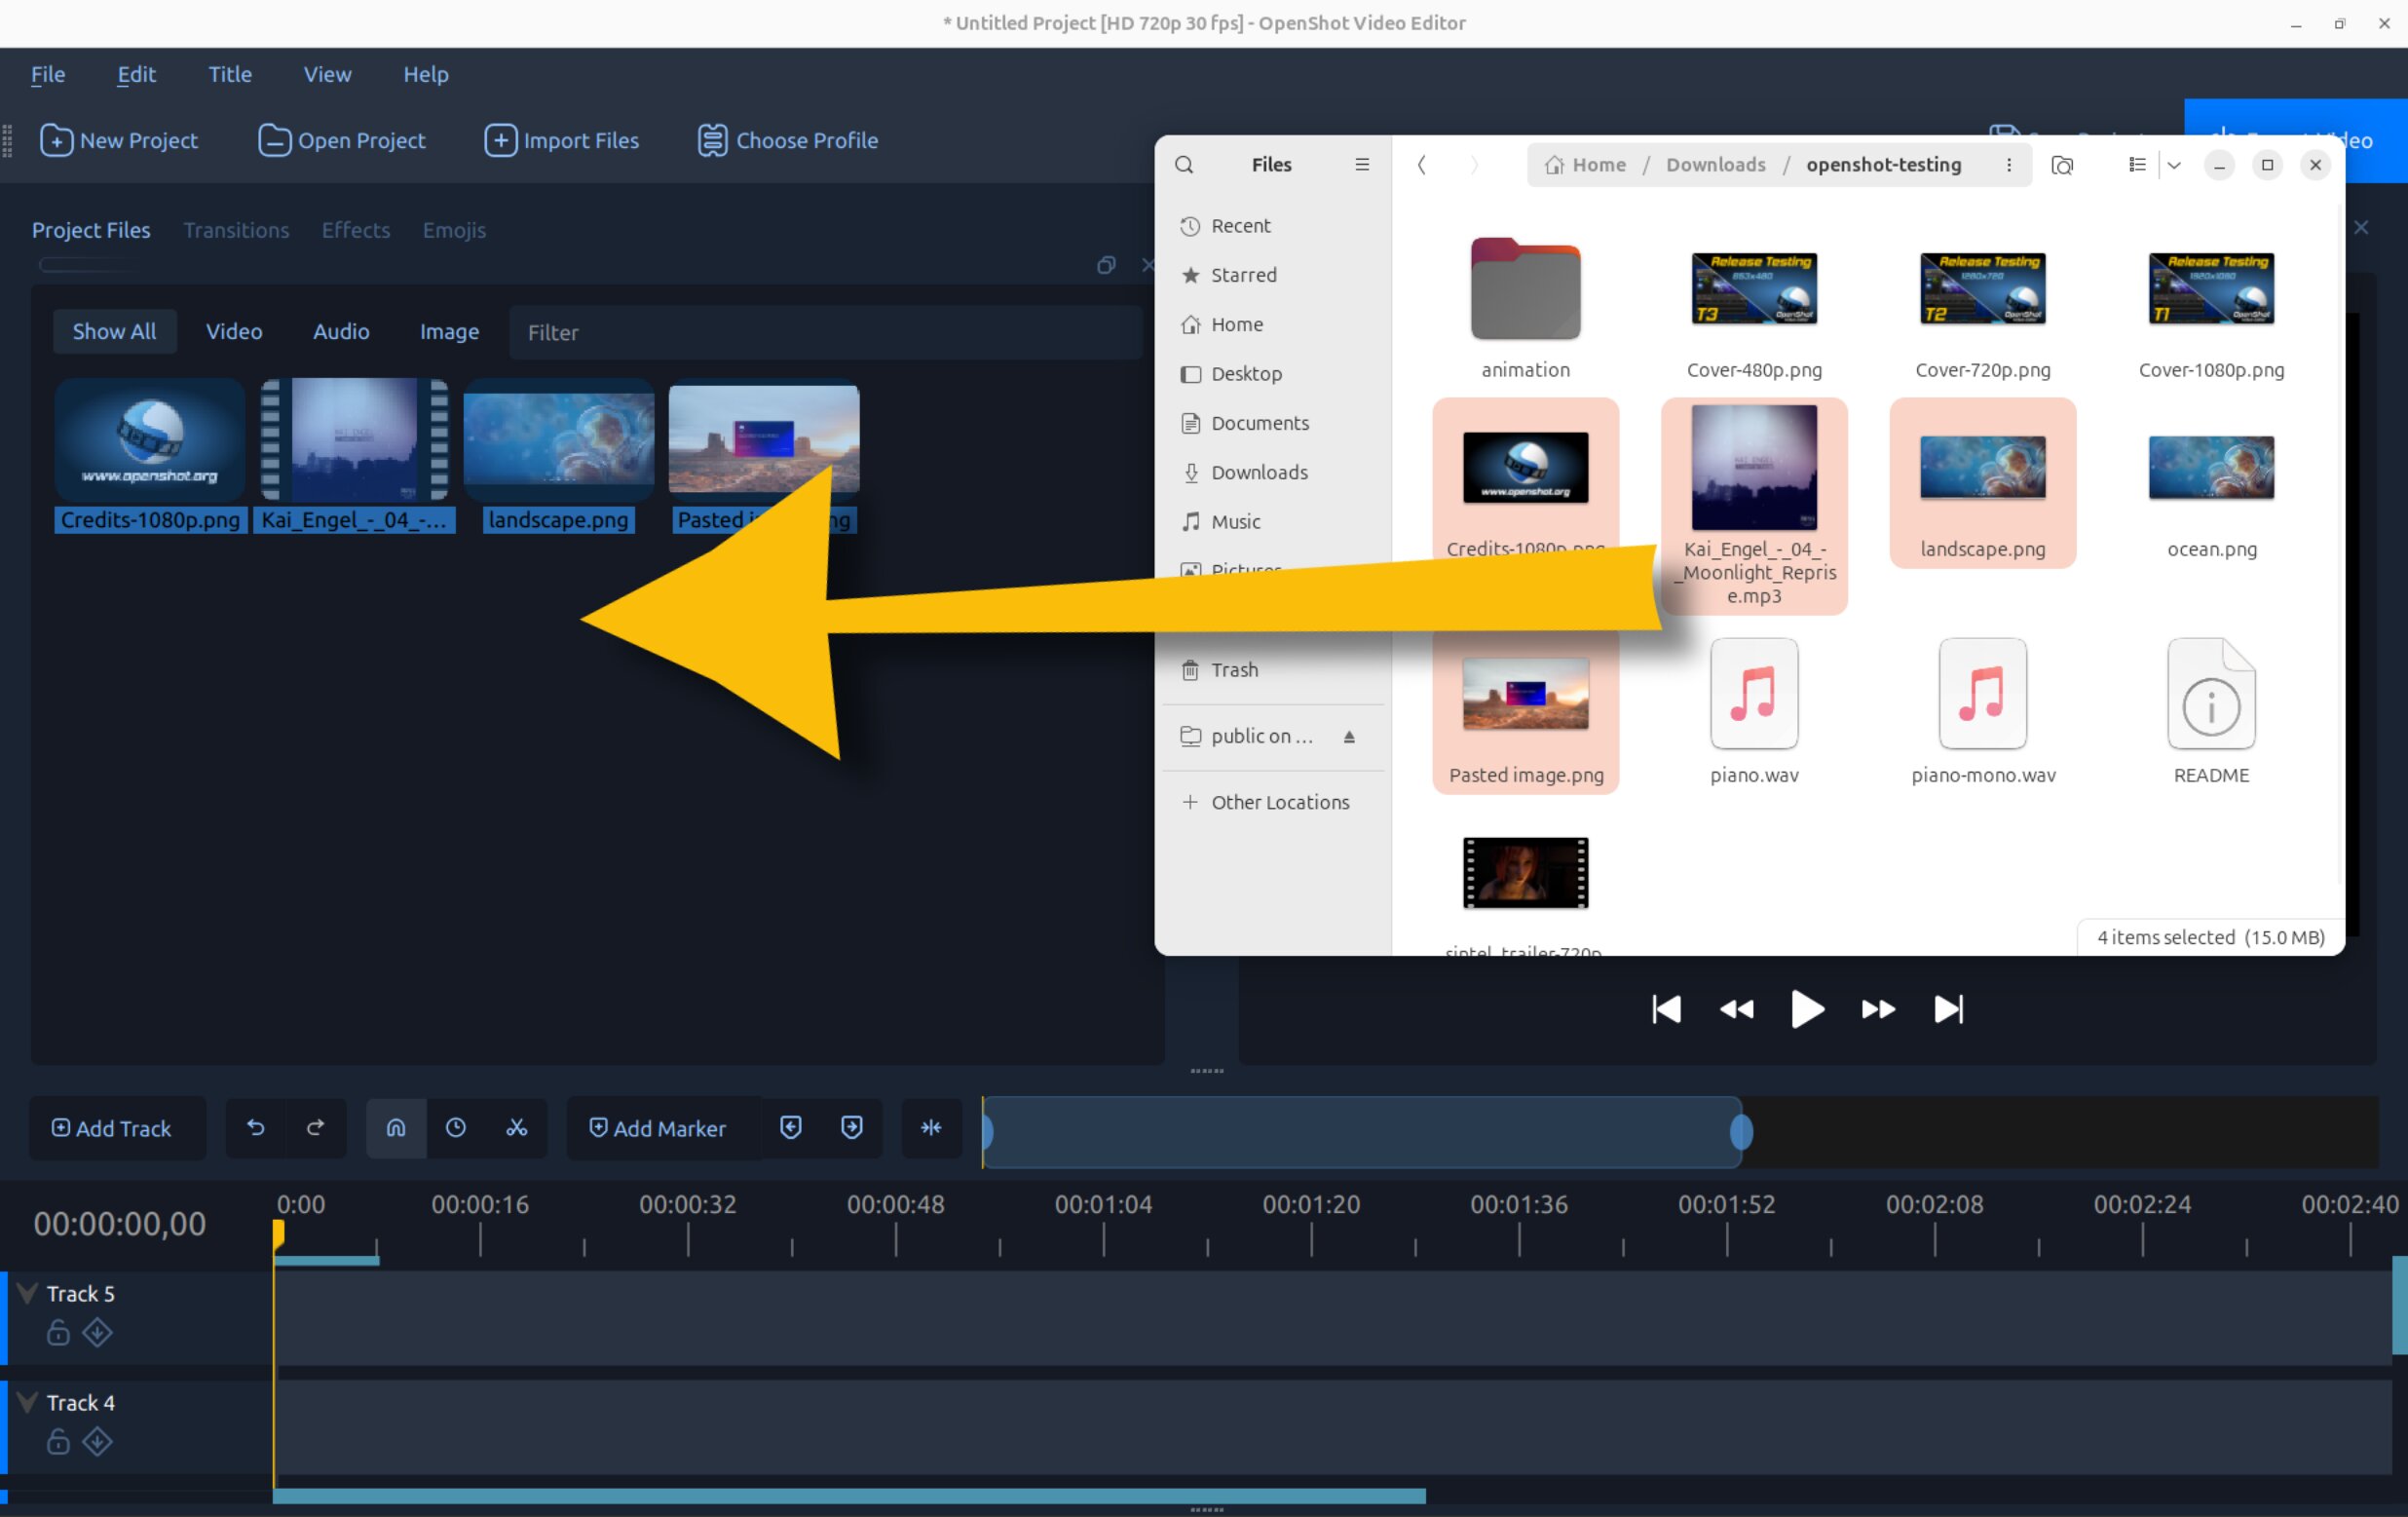Click the redo arrow icon
2408x1517 pixels.
click(316, 1128)
